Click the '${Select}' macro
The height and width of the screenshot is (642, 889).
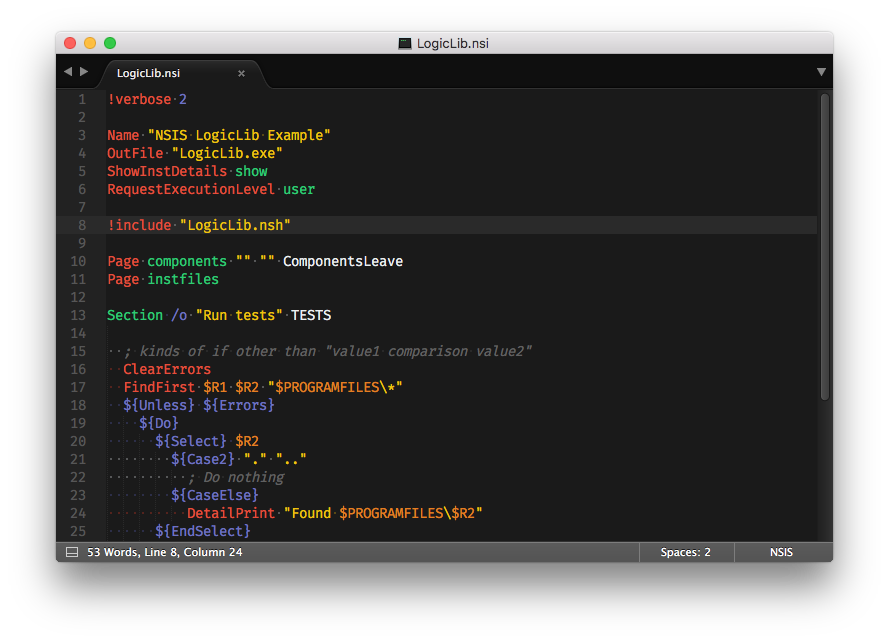tap(191, 441)
